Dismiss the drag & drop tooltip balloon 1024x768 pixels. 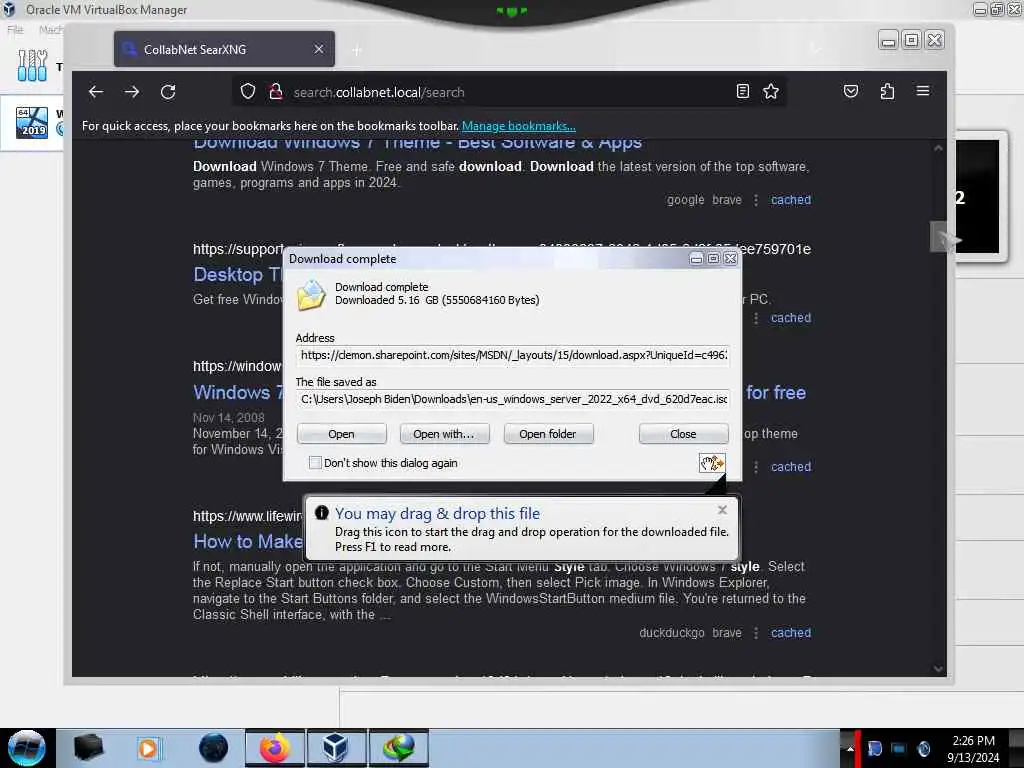pyautogui.click(x=722, y=510)
